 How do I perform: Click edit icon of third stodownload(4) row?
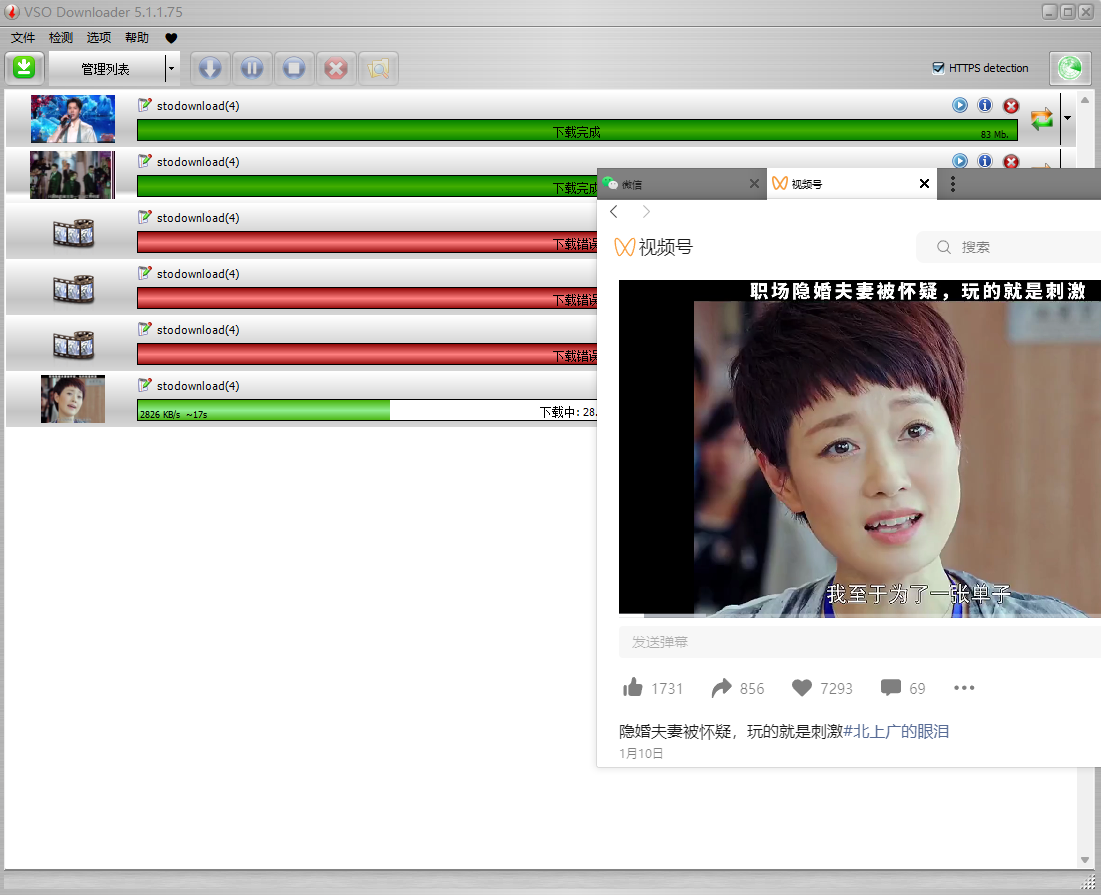click(145, 218)
